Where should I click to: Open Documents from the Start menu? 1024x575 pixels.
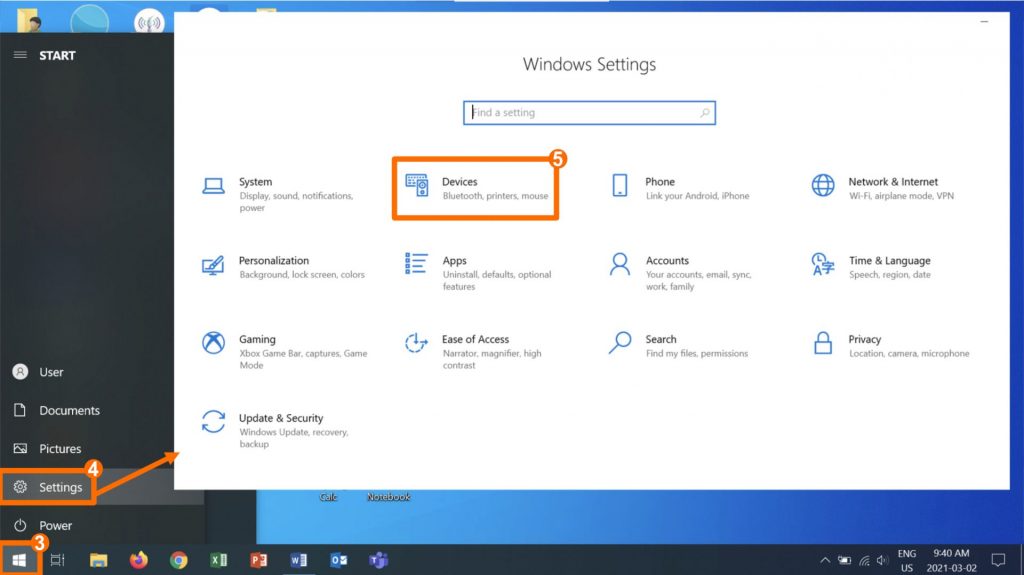click(69, 410)
